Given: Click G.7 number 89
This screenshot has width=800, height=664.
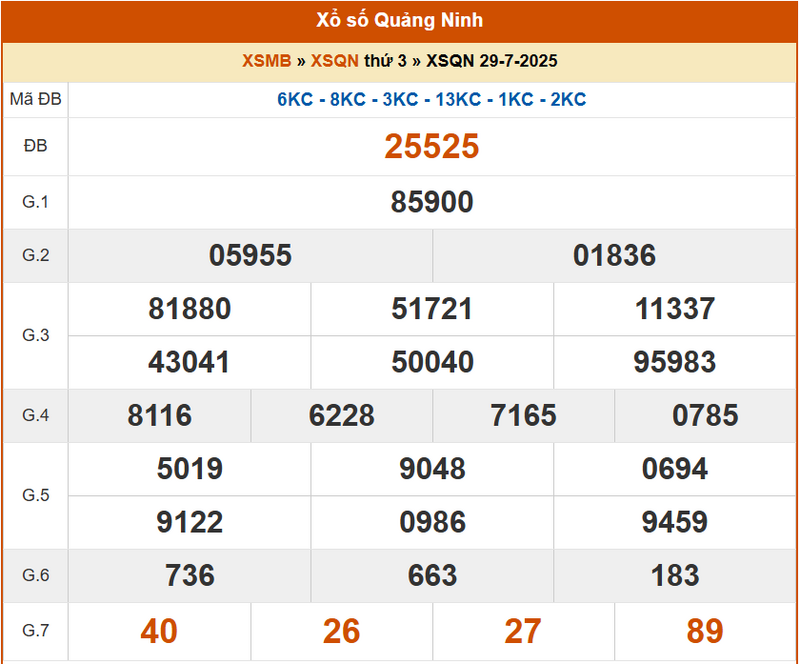Looking at the screenshot, I should [705, 631].
